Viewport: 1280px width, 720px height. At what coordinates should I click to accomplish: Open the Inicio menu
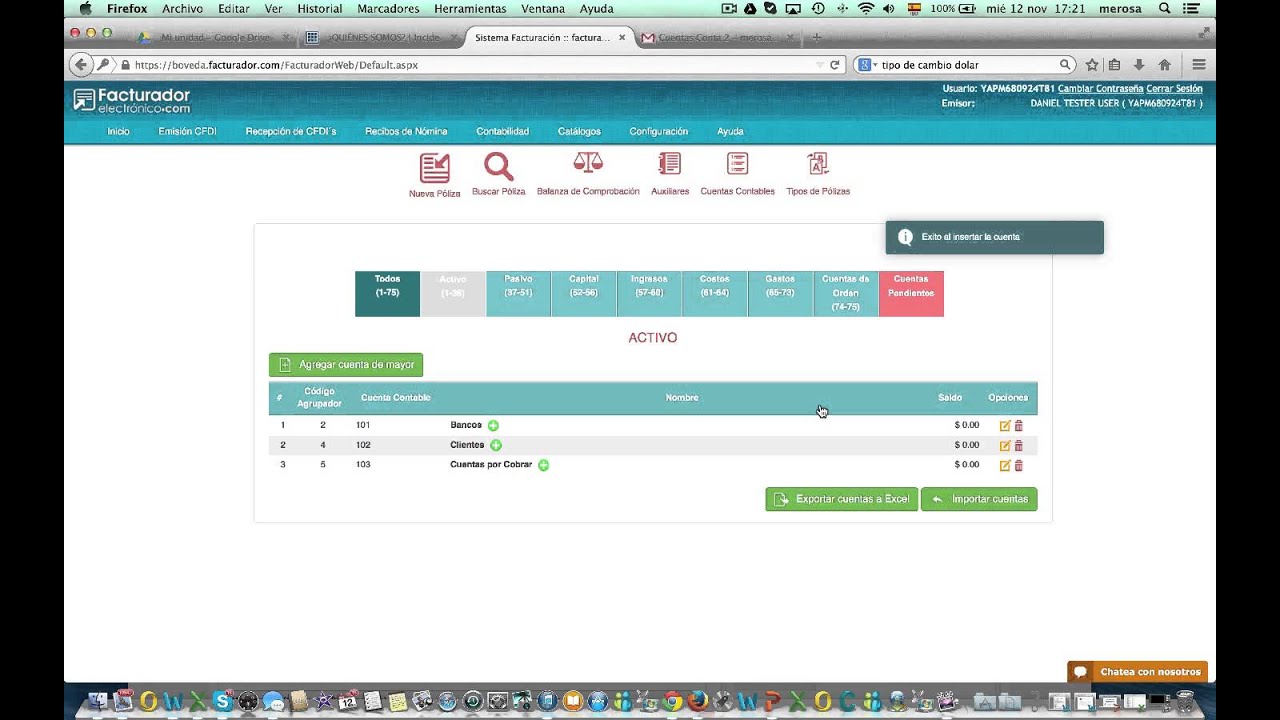(x=118, y=131)
